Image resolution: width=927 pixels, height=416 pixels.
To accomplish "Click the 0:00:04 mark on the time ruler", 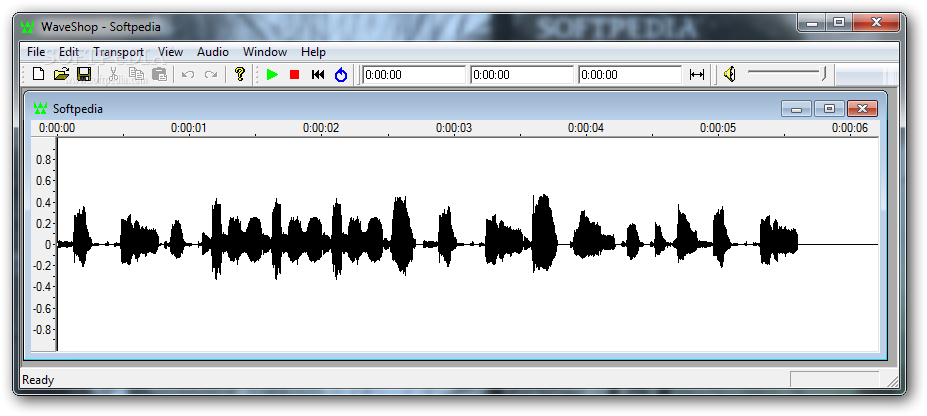I will tap(586, 128).
